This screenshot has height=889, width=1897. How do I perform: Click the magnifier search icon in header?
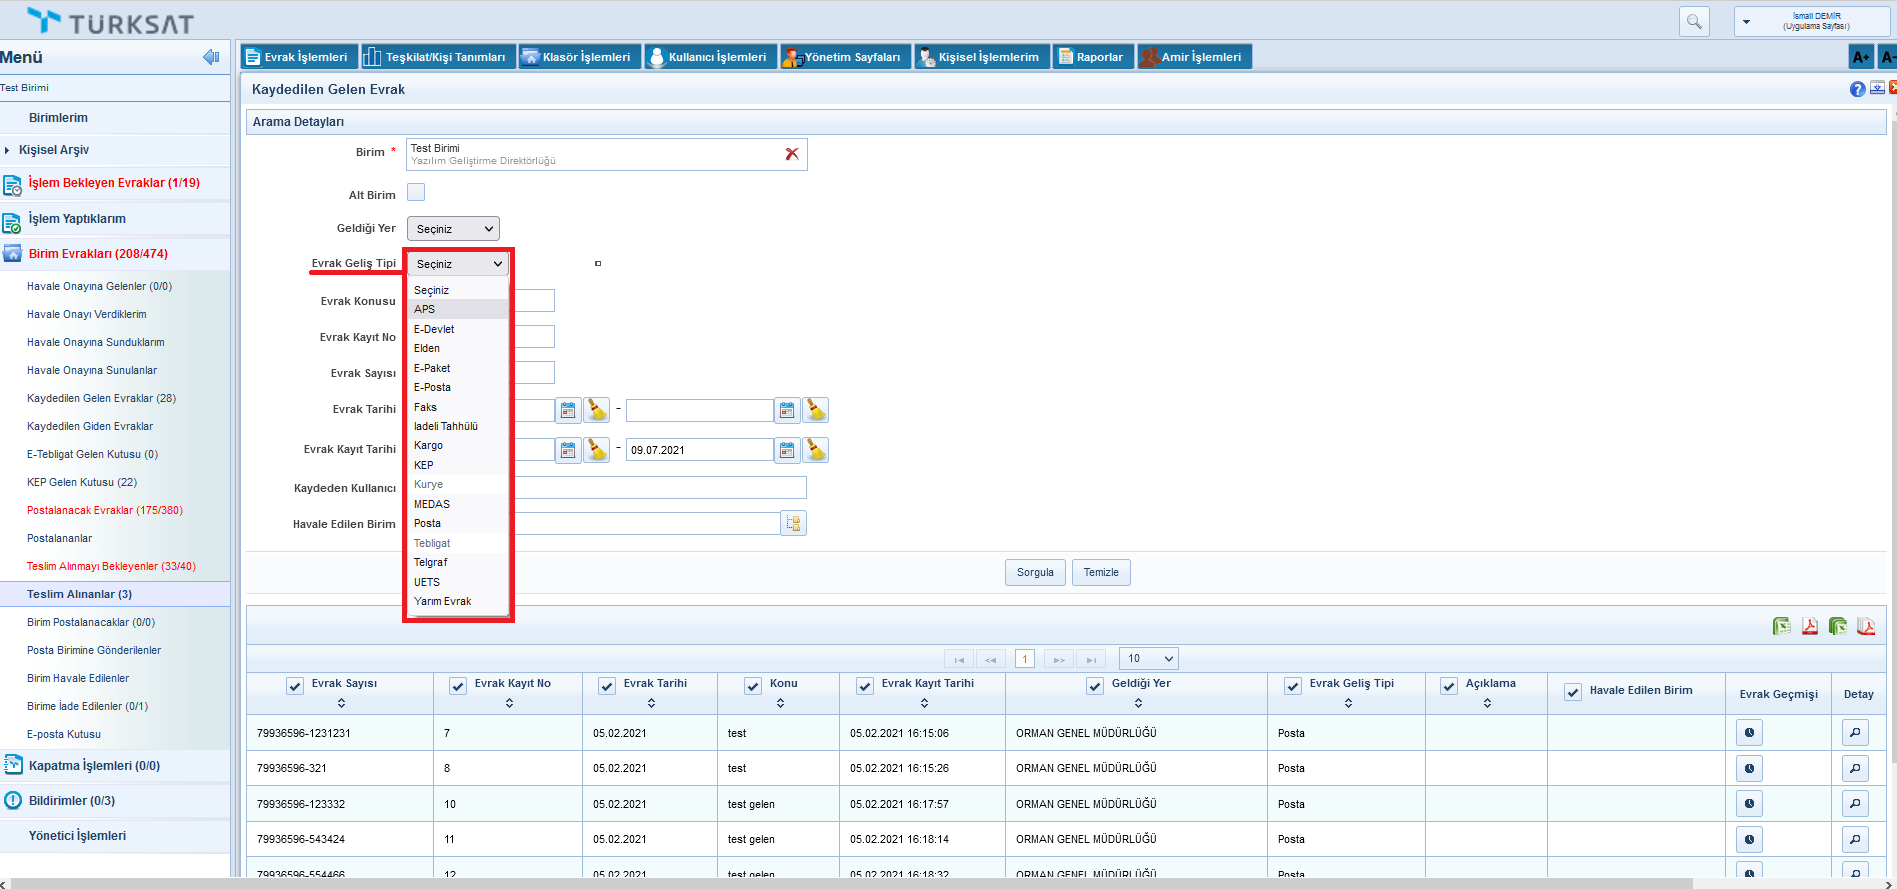(1694, 21)
